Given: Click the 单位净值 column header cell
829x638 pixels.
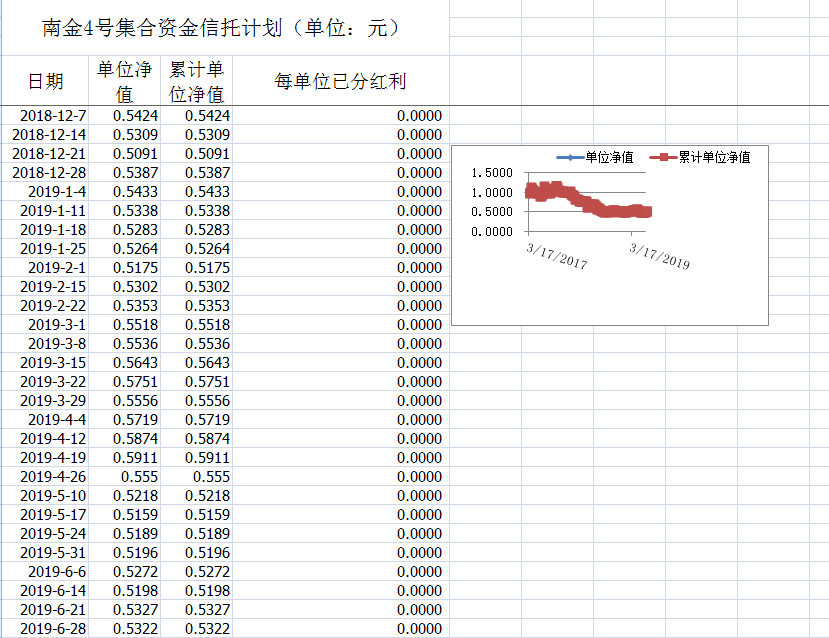Looking at the screenshot, I should (124, 81).
